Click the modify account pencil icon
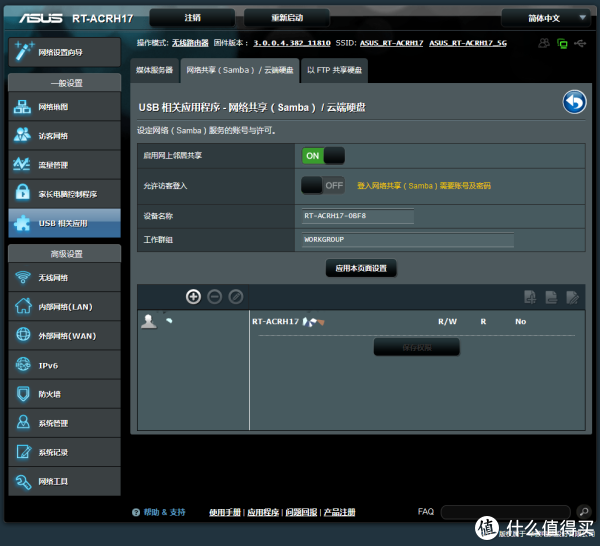The image size is (600, 546). click(x=236, y=297)
